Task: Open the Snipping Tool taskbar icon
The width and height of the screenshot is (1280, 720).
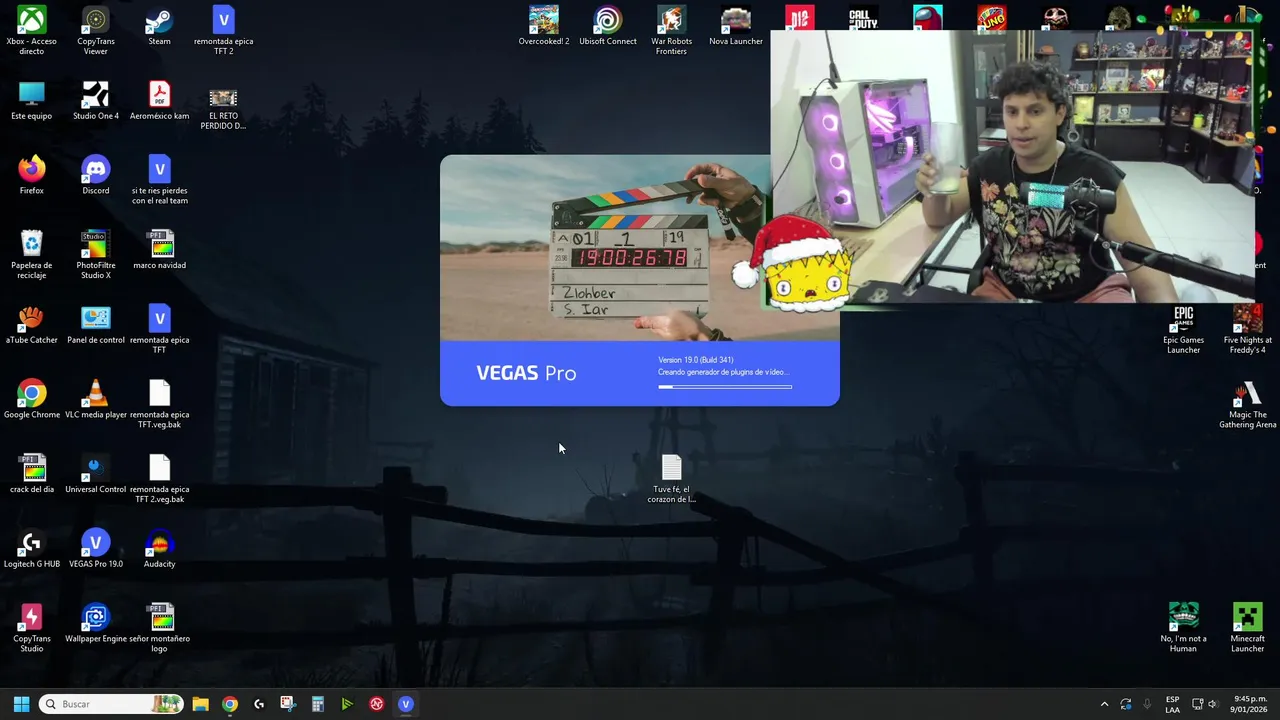Action: (x=288, y=704)
